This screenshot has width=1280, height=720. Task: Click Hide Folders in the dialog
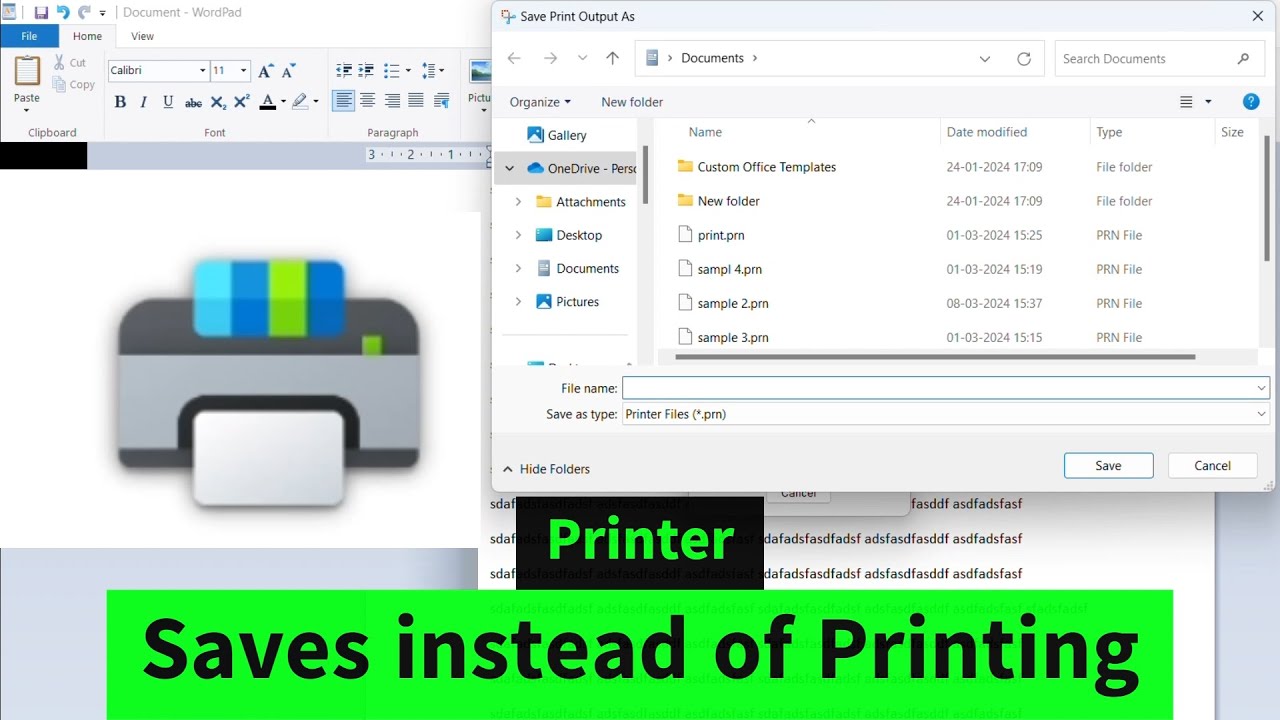pos(546,469)
